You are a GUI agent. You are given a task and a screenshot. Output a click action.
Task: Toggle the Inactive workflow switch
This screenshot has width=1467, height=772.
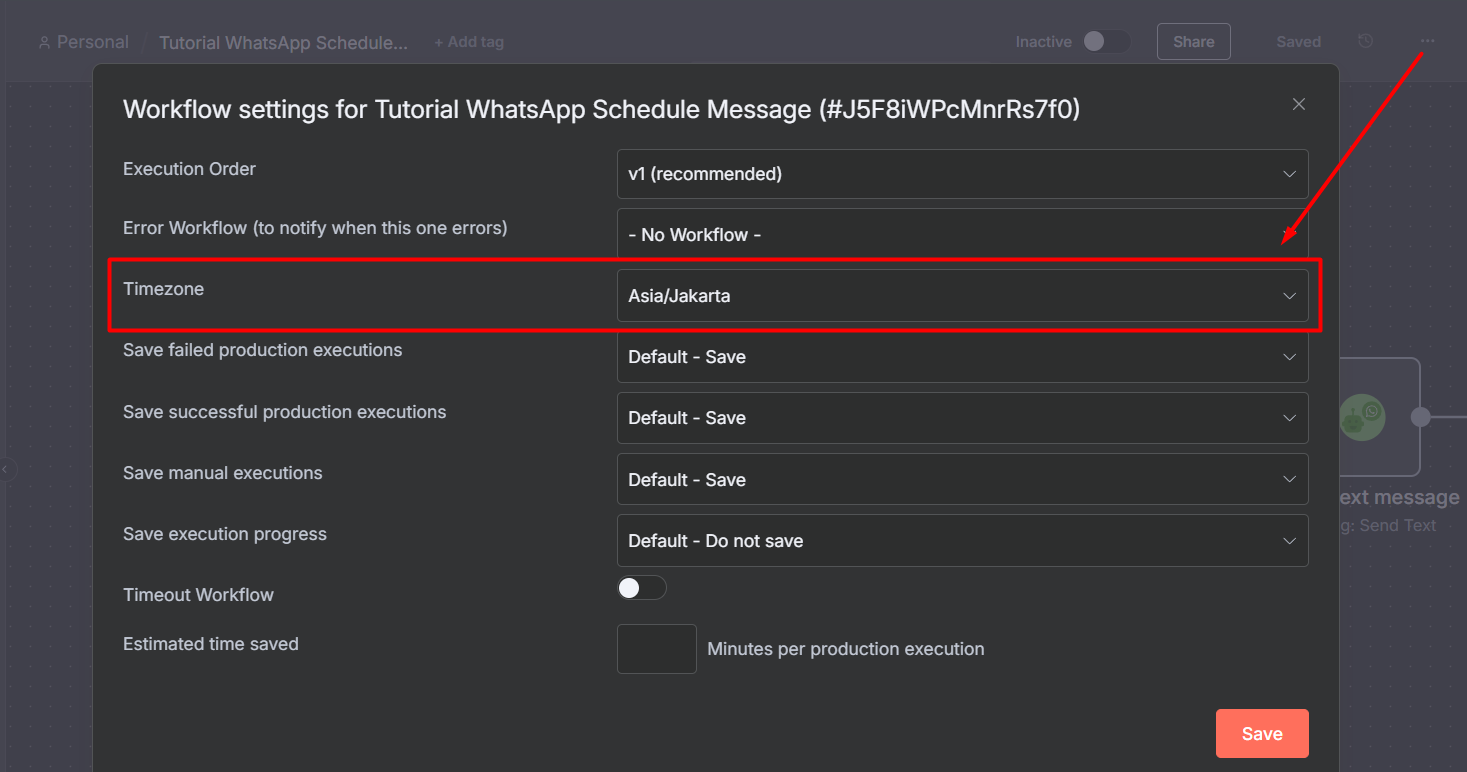click(x=1106, y=41)
